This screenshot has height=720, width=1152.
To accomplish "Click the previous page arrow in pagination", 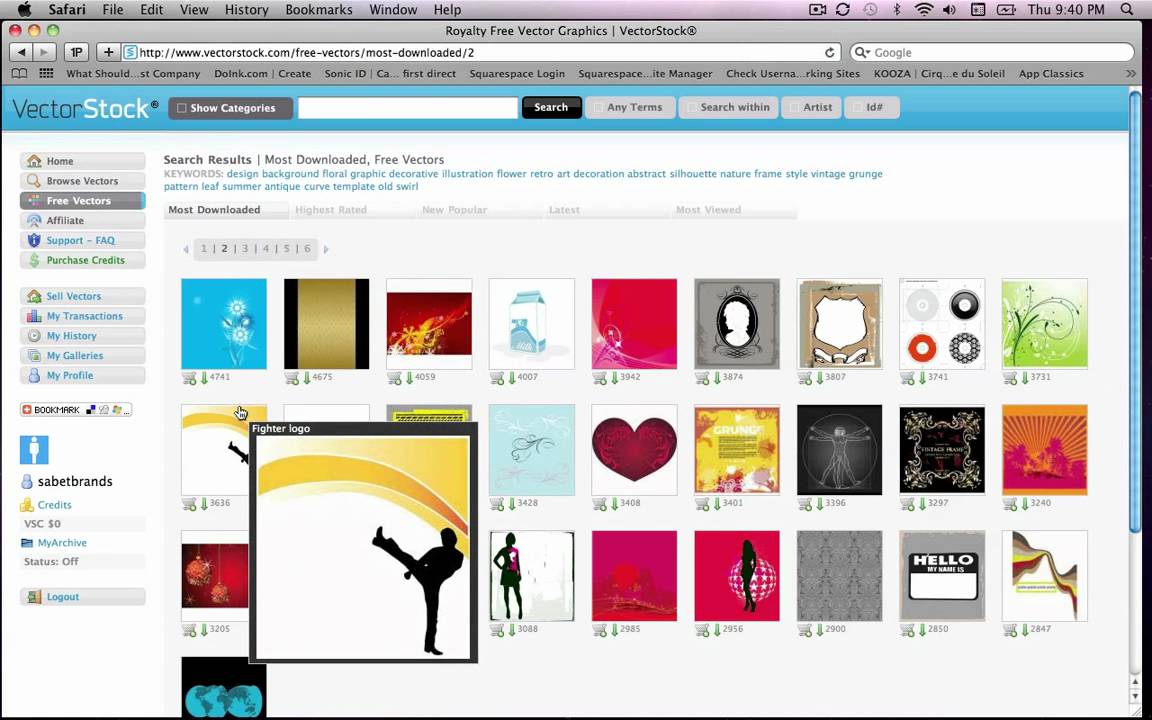I will coord(186,249).
